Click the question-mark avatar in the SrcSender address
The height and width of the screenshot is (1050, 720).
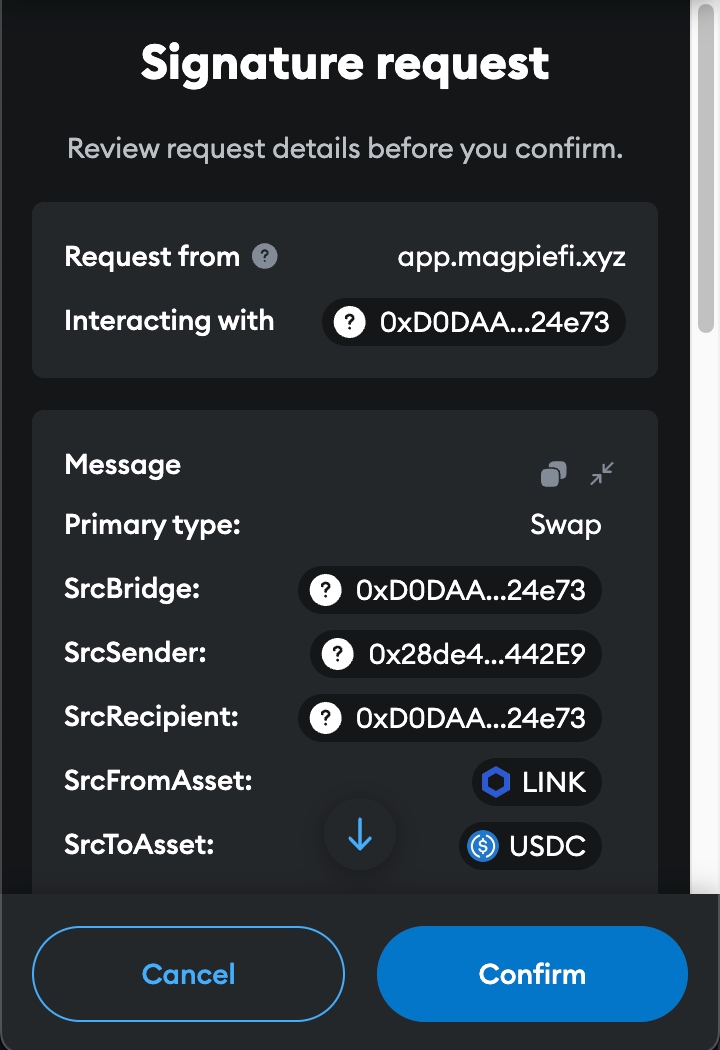click(338, 654)
